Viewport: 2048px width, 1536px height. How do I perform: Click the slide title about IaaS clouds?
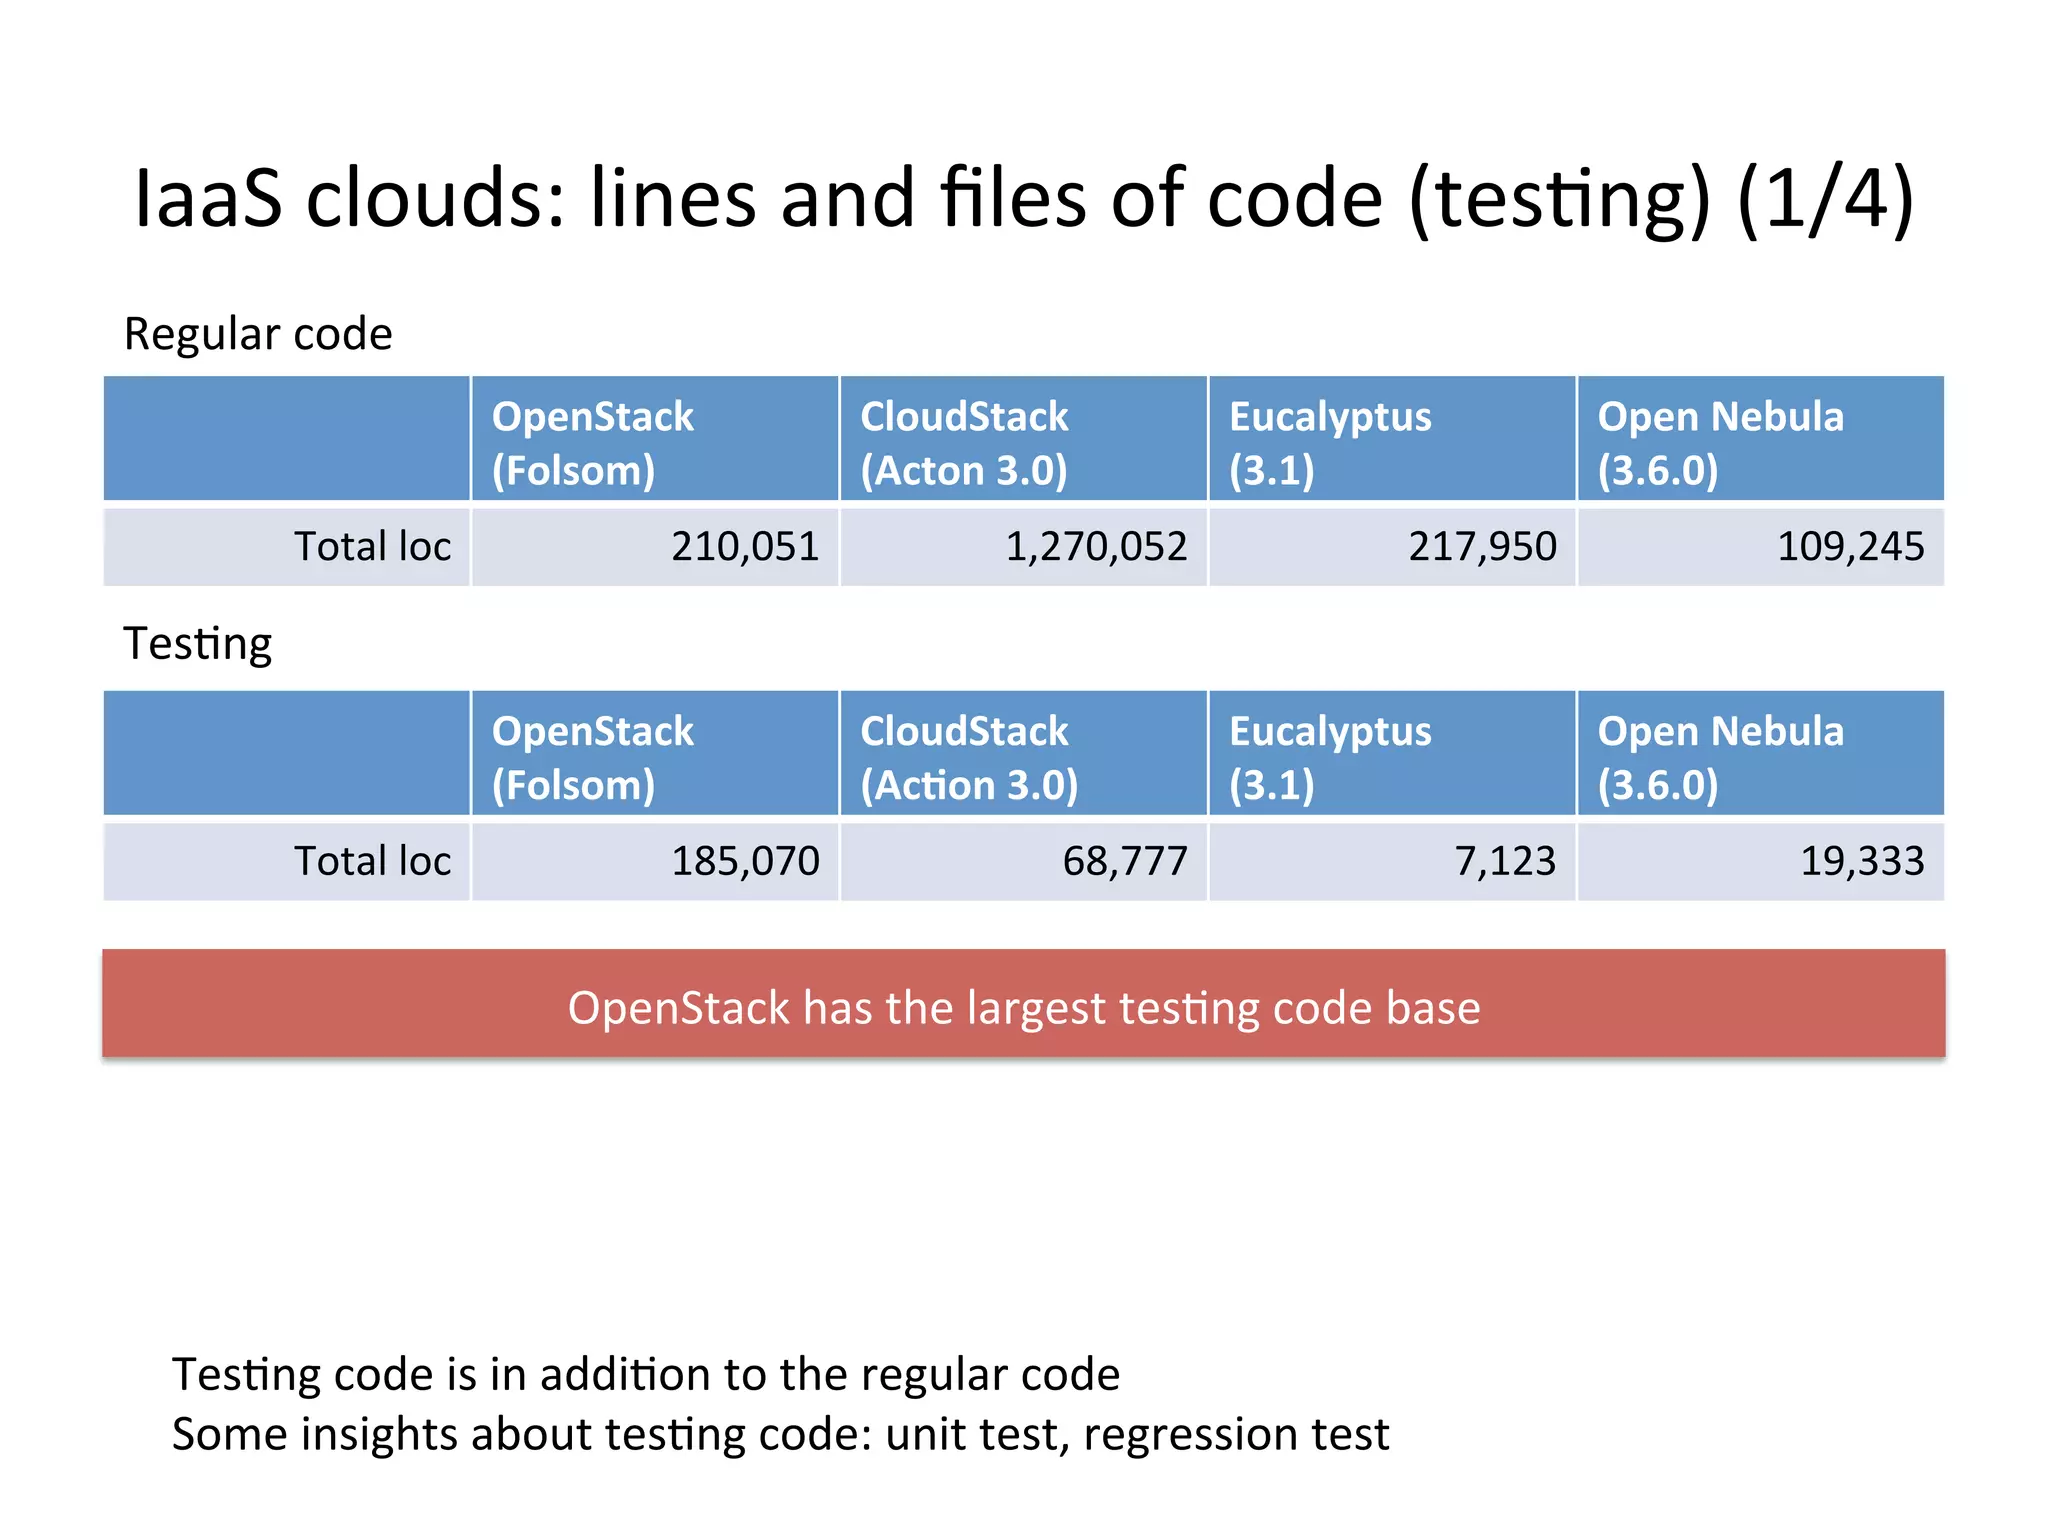1023,198
